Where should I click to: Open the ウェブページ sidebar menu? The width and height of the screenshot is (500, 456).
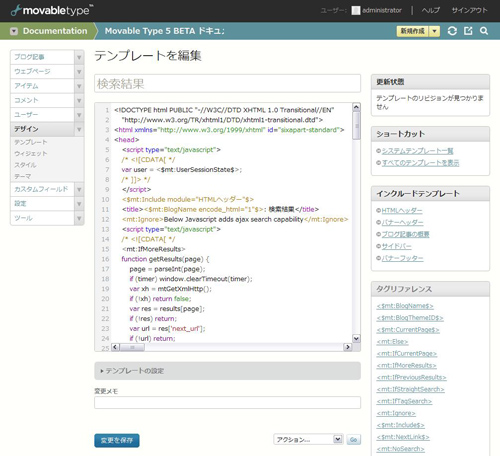42,71
